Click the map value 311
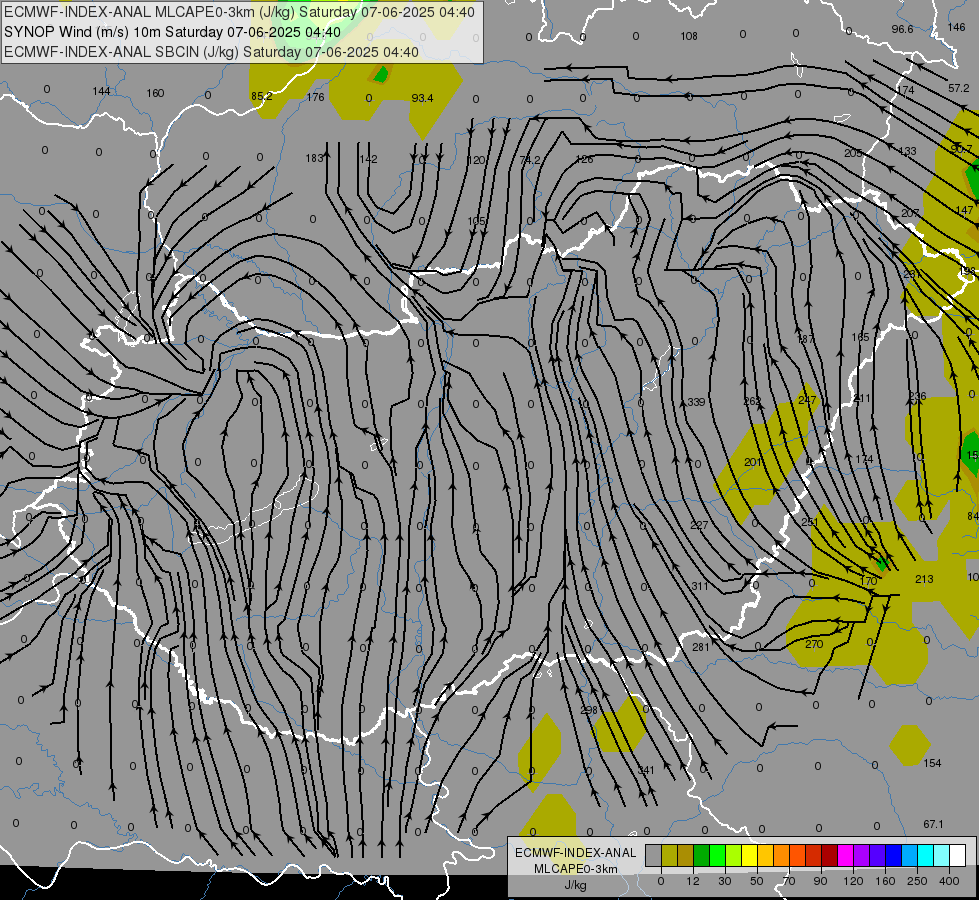 point(700,586)
